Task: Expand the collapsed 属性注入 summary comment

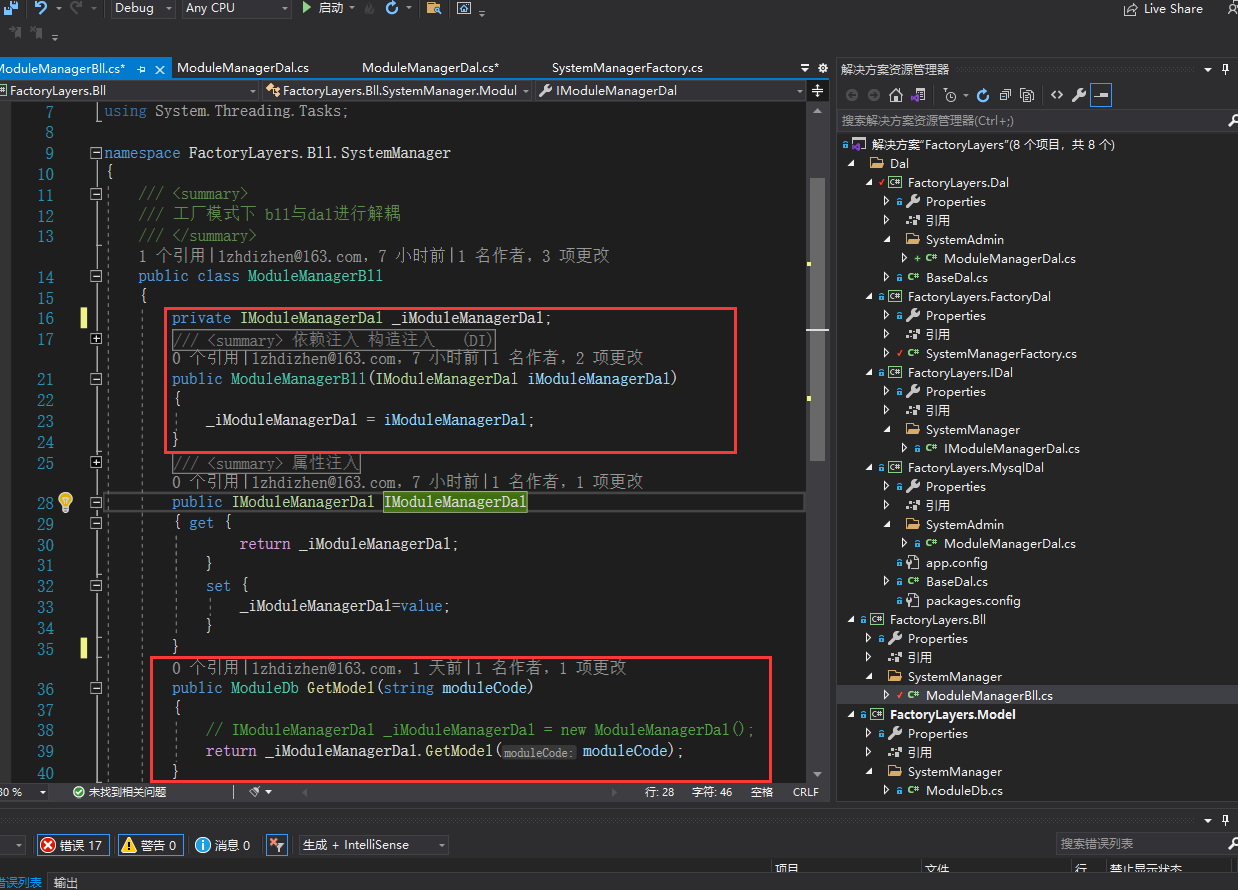Action: (x=96, y=463)
